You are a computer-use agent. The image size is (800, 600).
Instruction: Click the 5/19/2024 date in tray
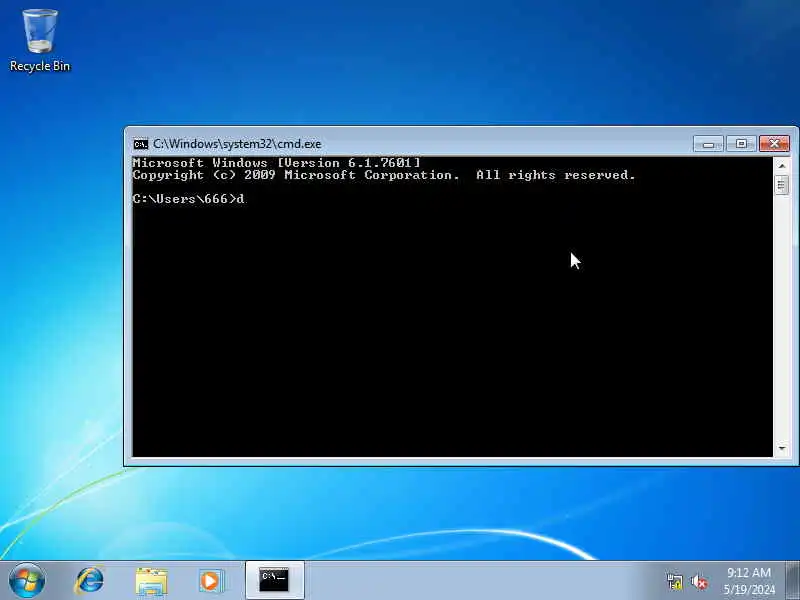click(749, 590)
